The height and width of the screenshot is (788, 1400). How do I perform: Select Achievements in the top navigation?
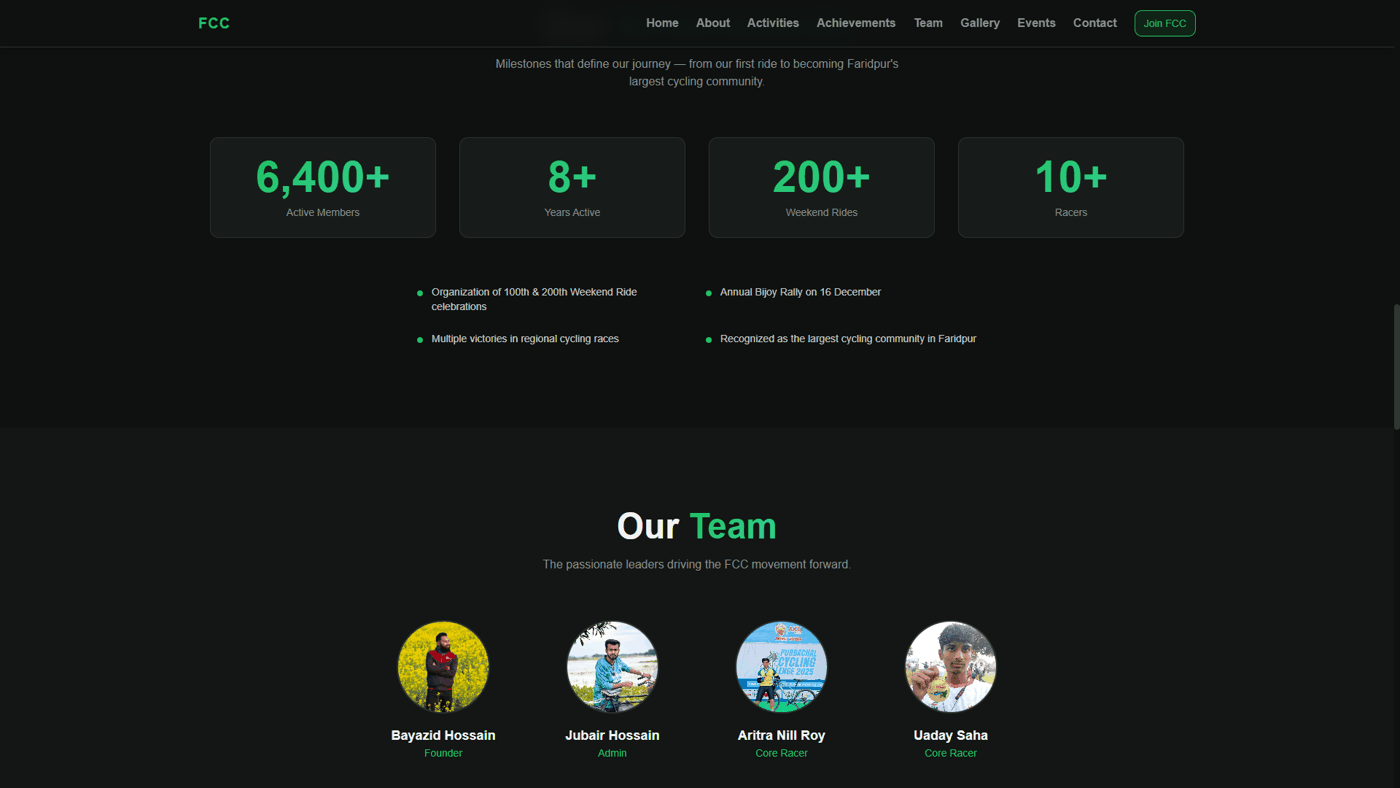[x=856, y=23]
